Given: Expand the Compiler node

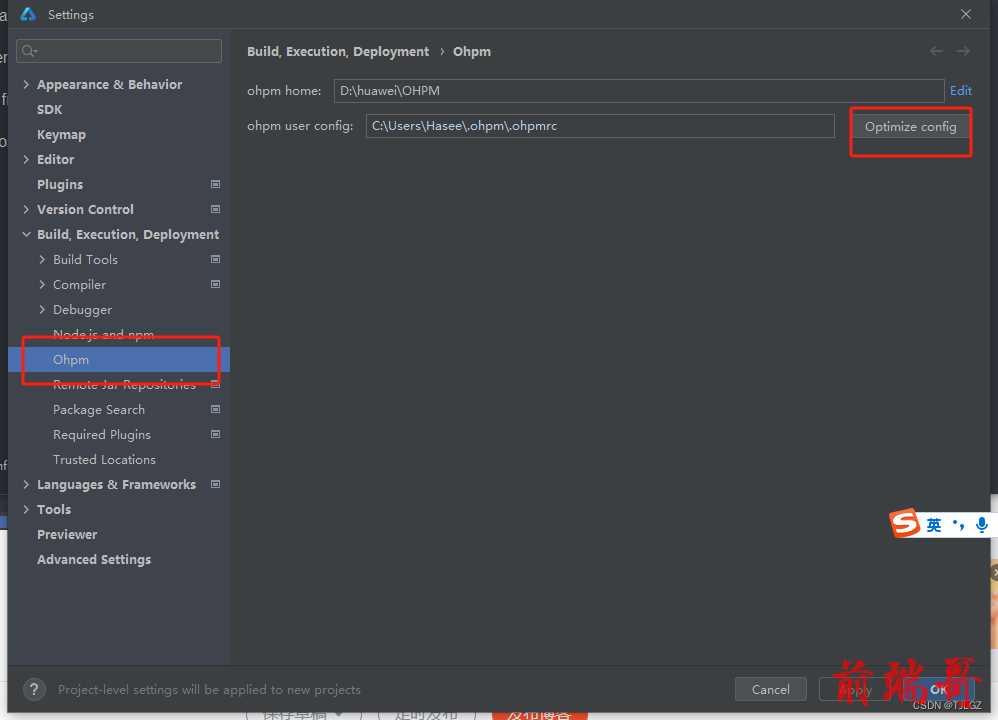Looking at the screenshot, I should [42, 284].
